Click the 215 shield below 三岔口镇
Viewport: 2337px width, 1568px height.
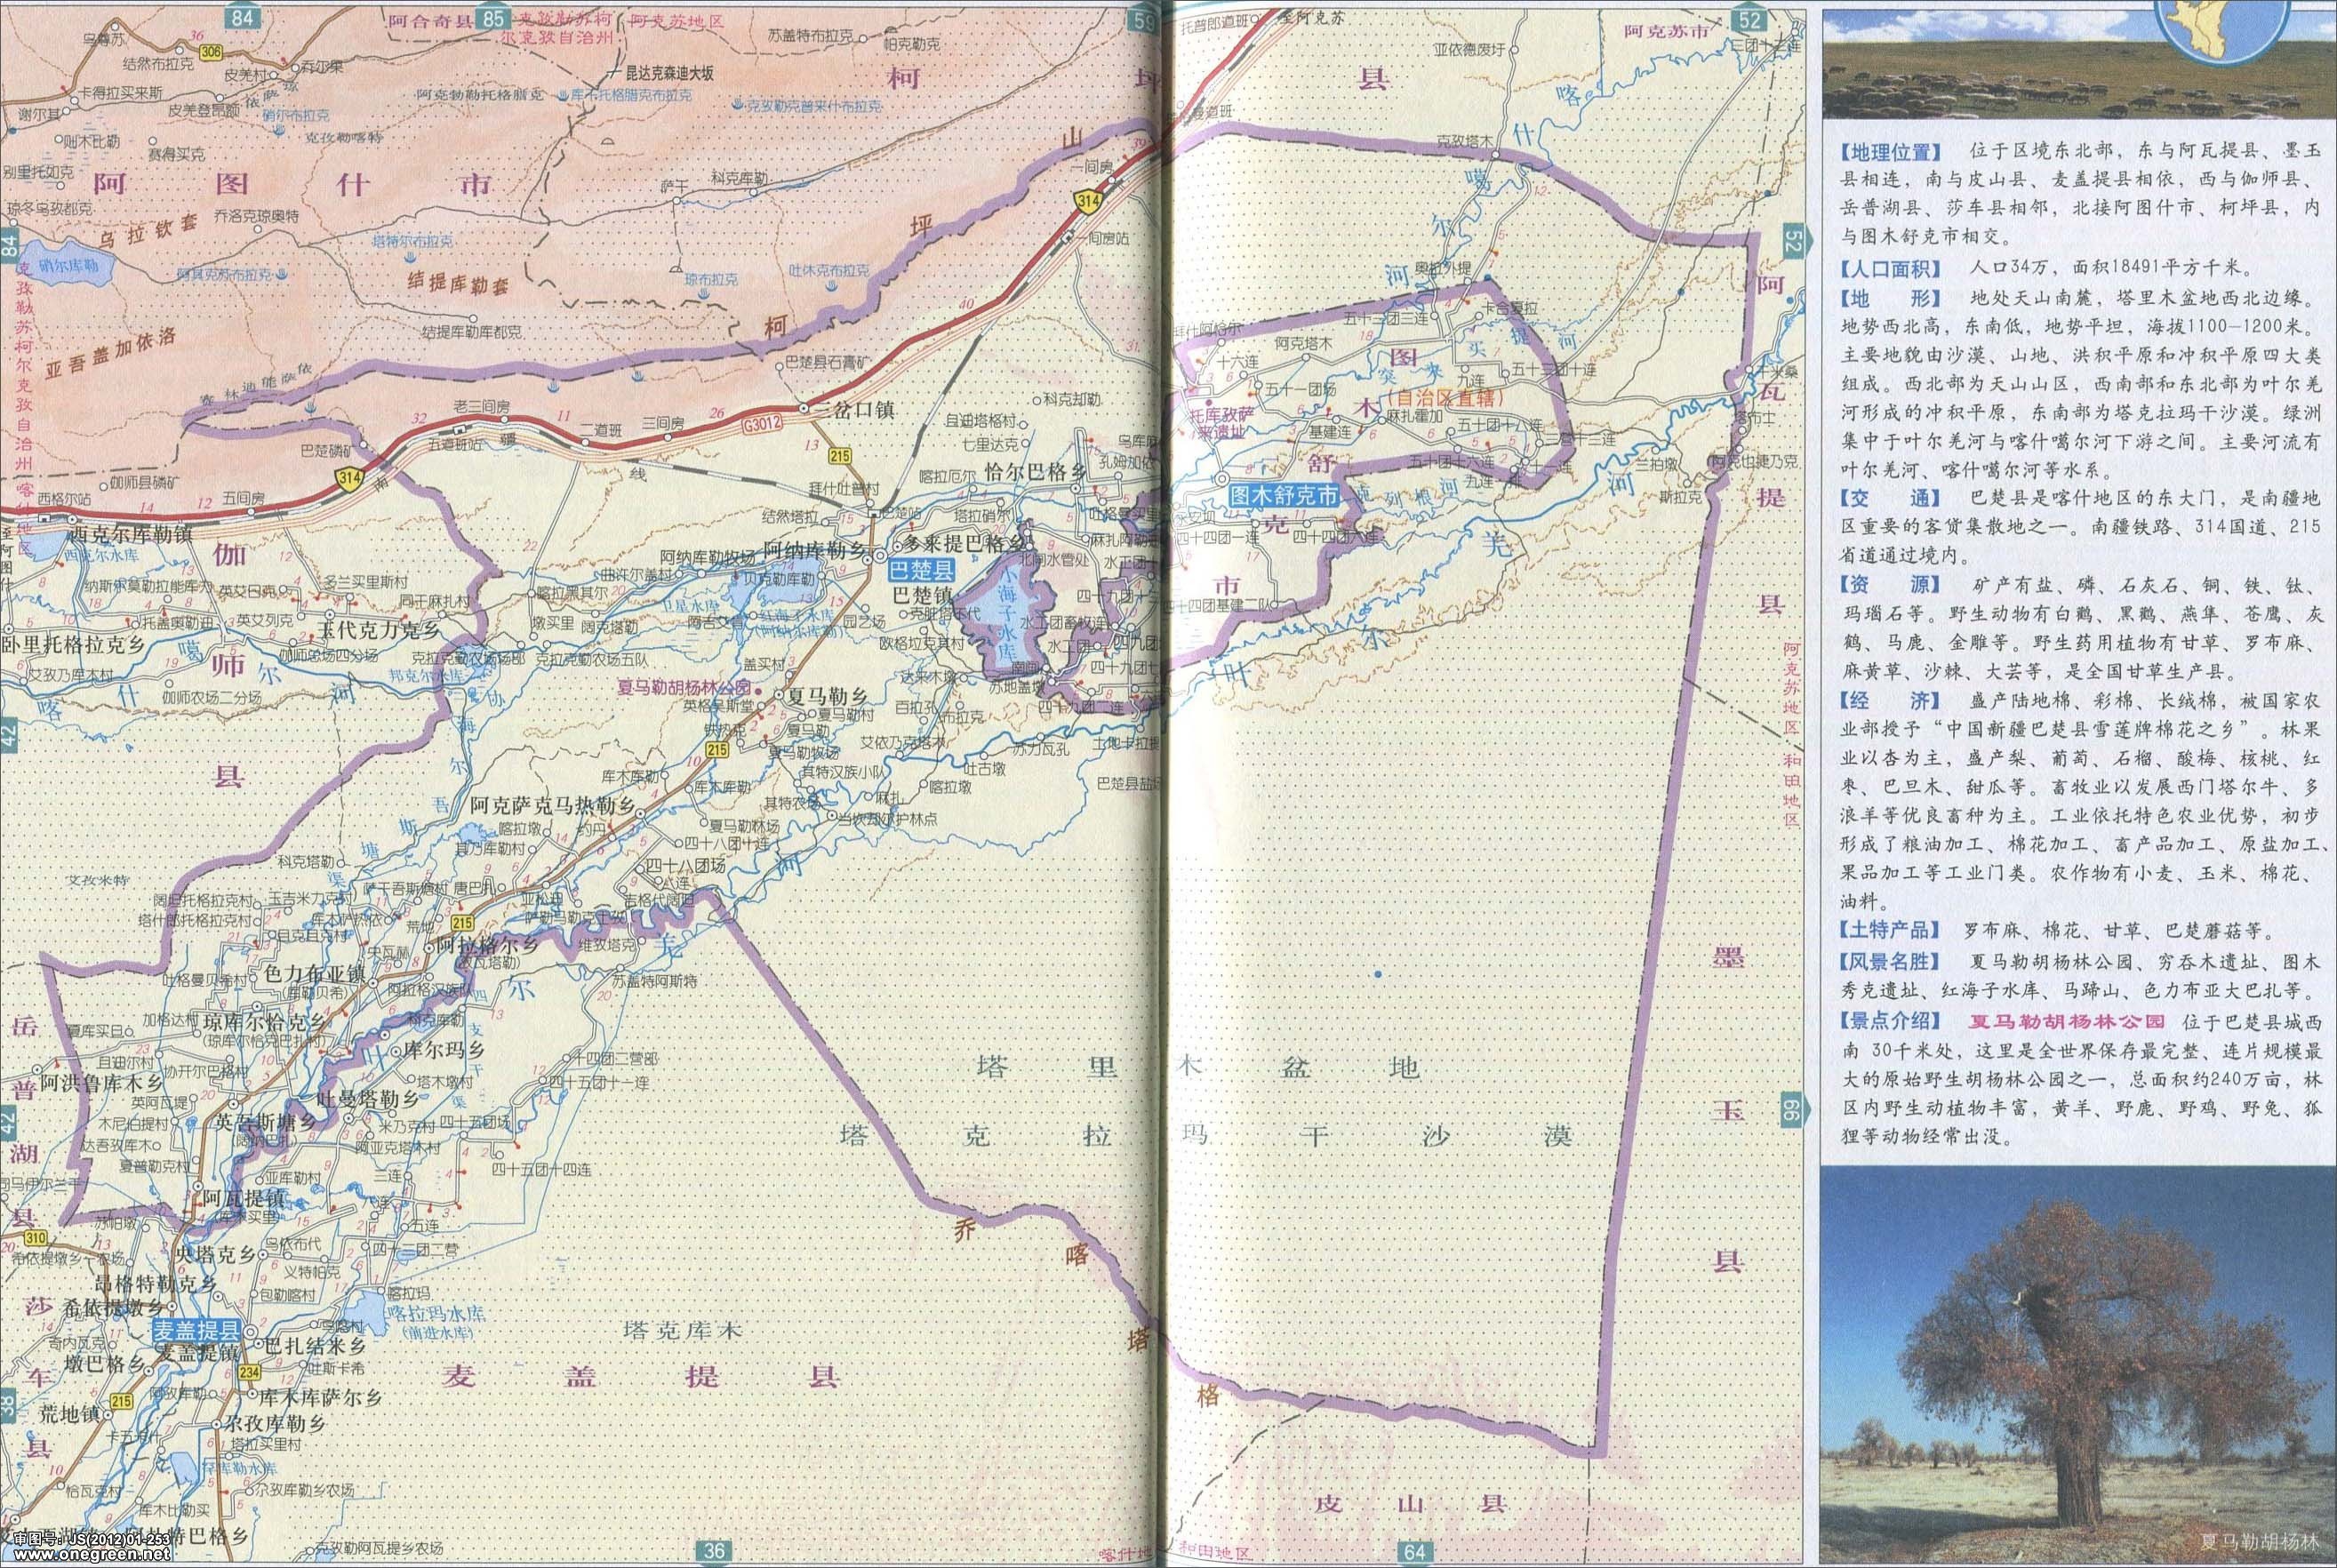pos(838,456)
